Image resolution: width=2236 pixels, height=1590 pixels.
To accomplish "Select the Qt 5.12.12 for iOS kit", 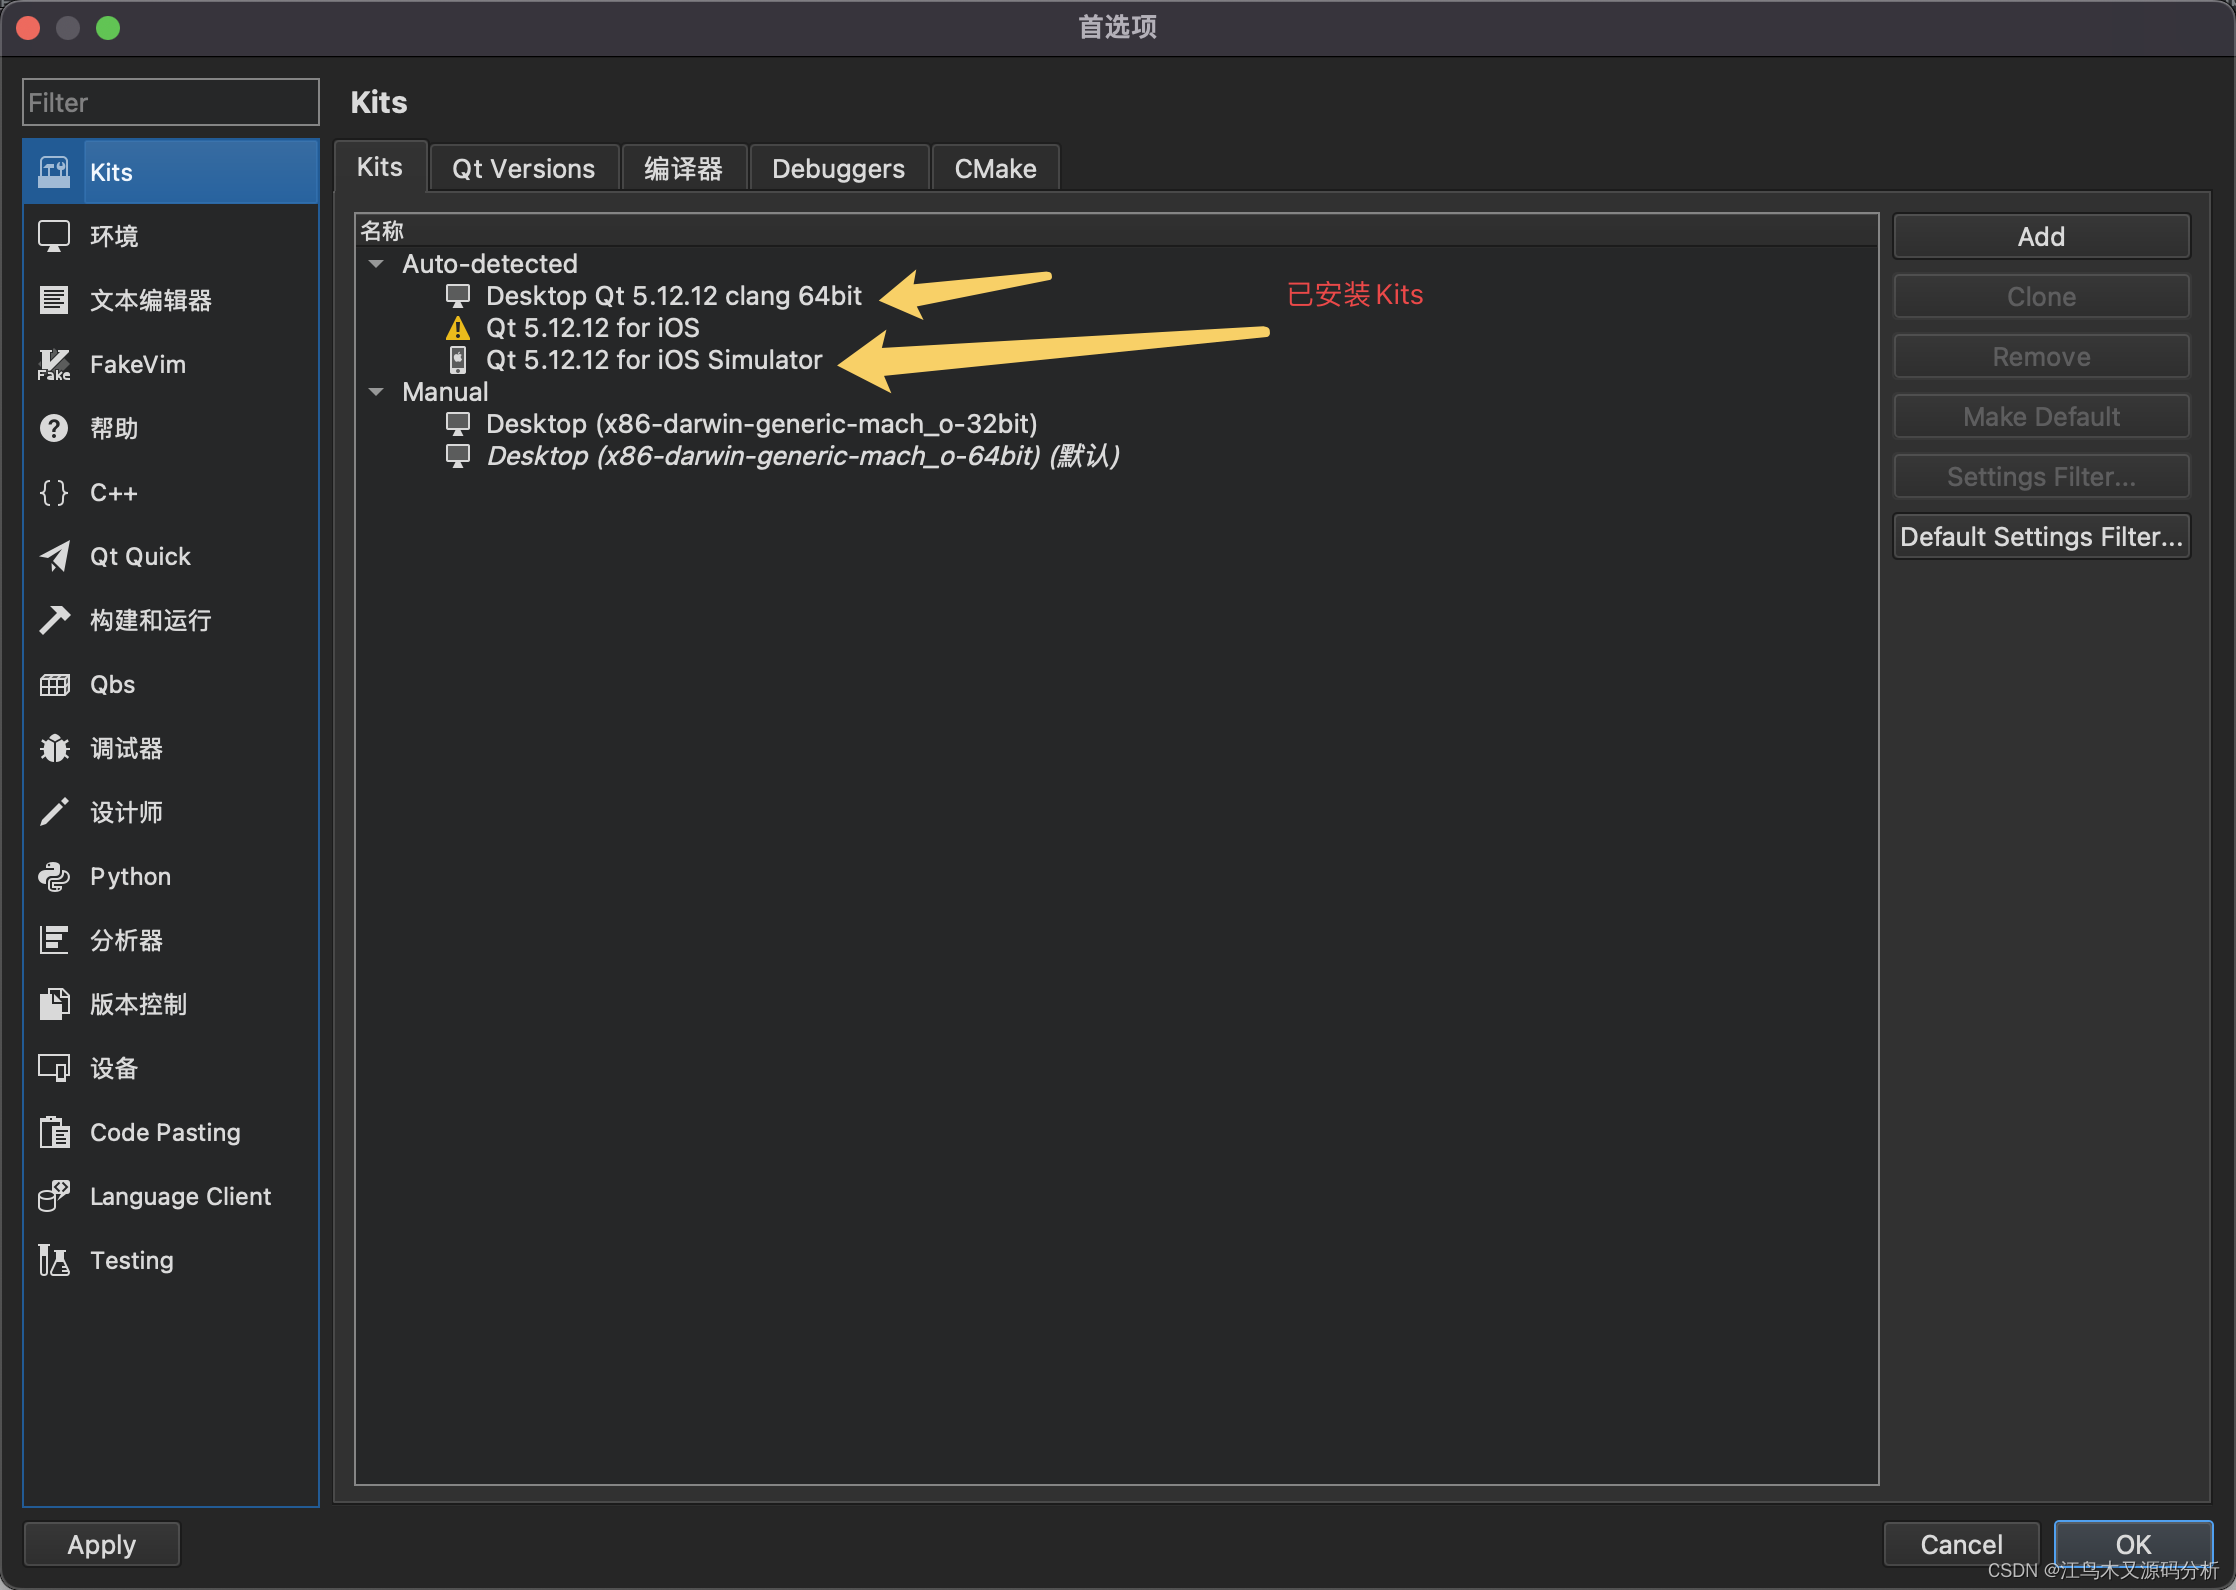I will pos(592,328).
